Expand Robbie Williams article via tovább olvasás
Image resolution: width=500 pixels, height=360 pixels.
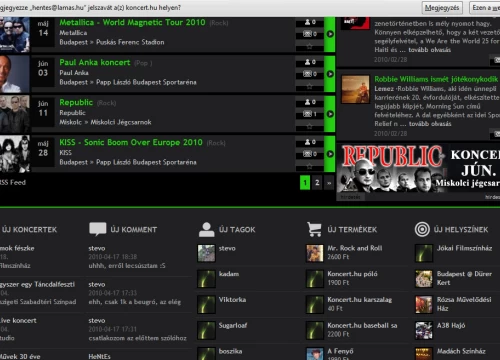click(430, 124)
